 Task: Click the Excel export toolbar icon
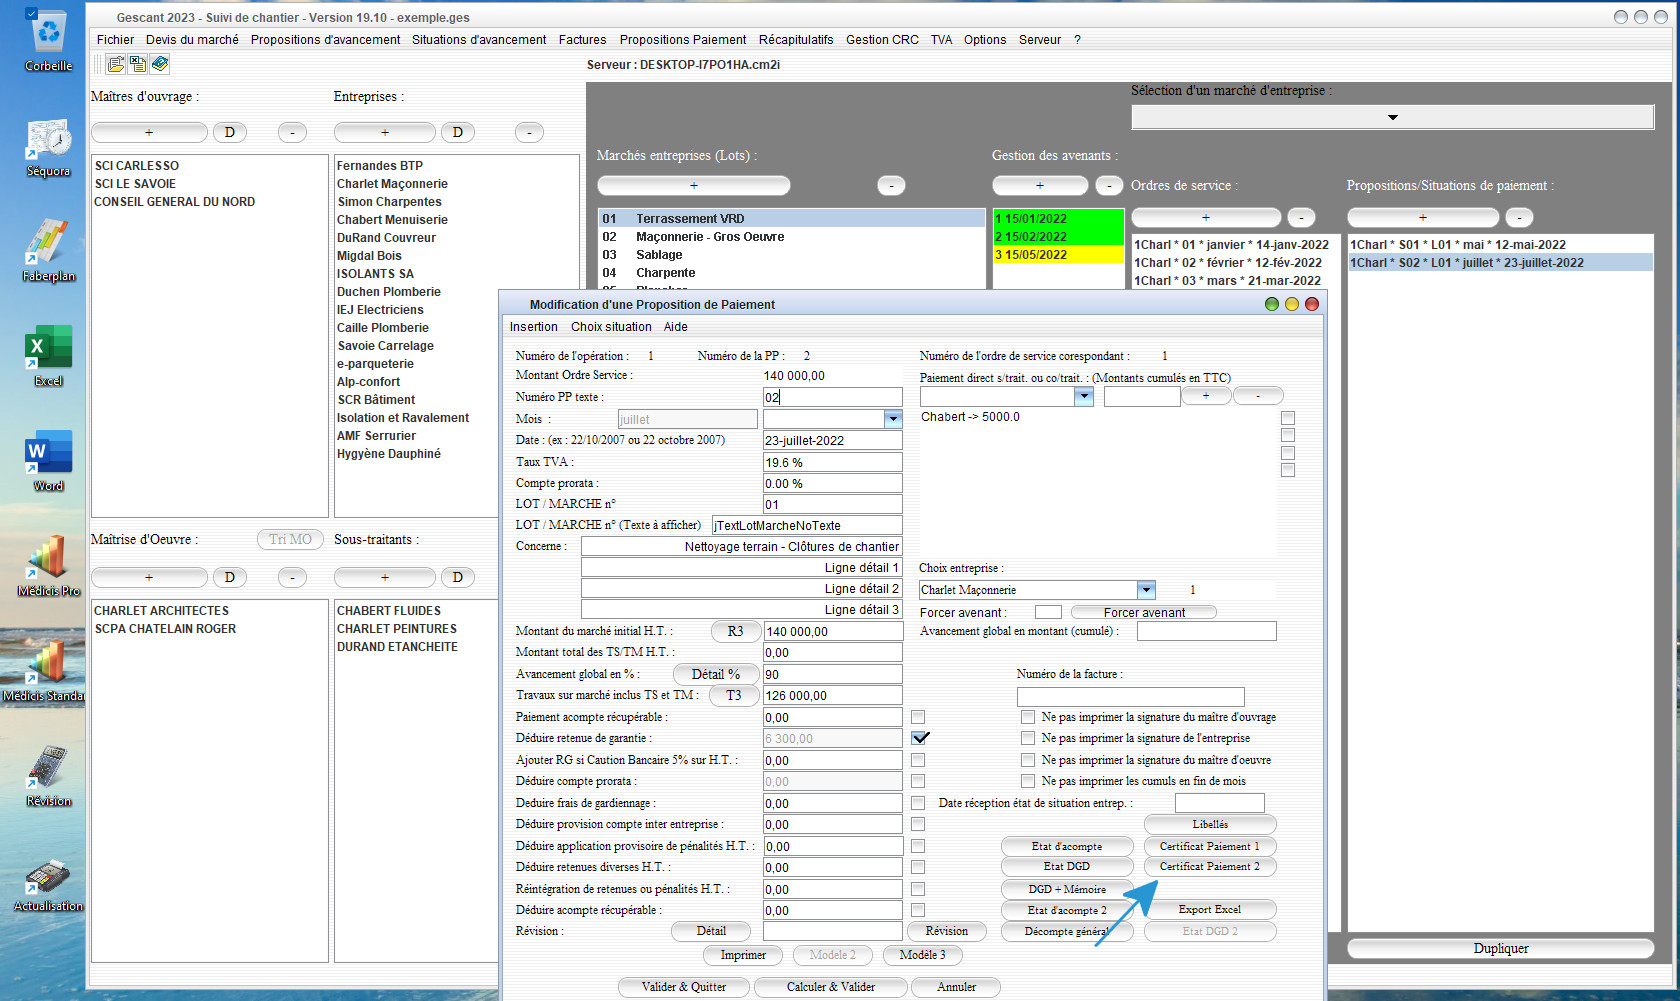point(138,64)
